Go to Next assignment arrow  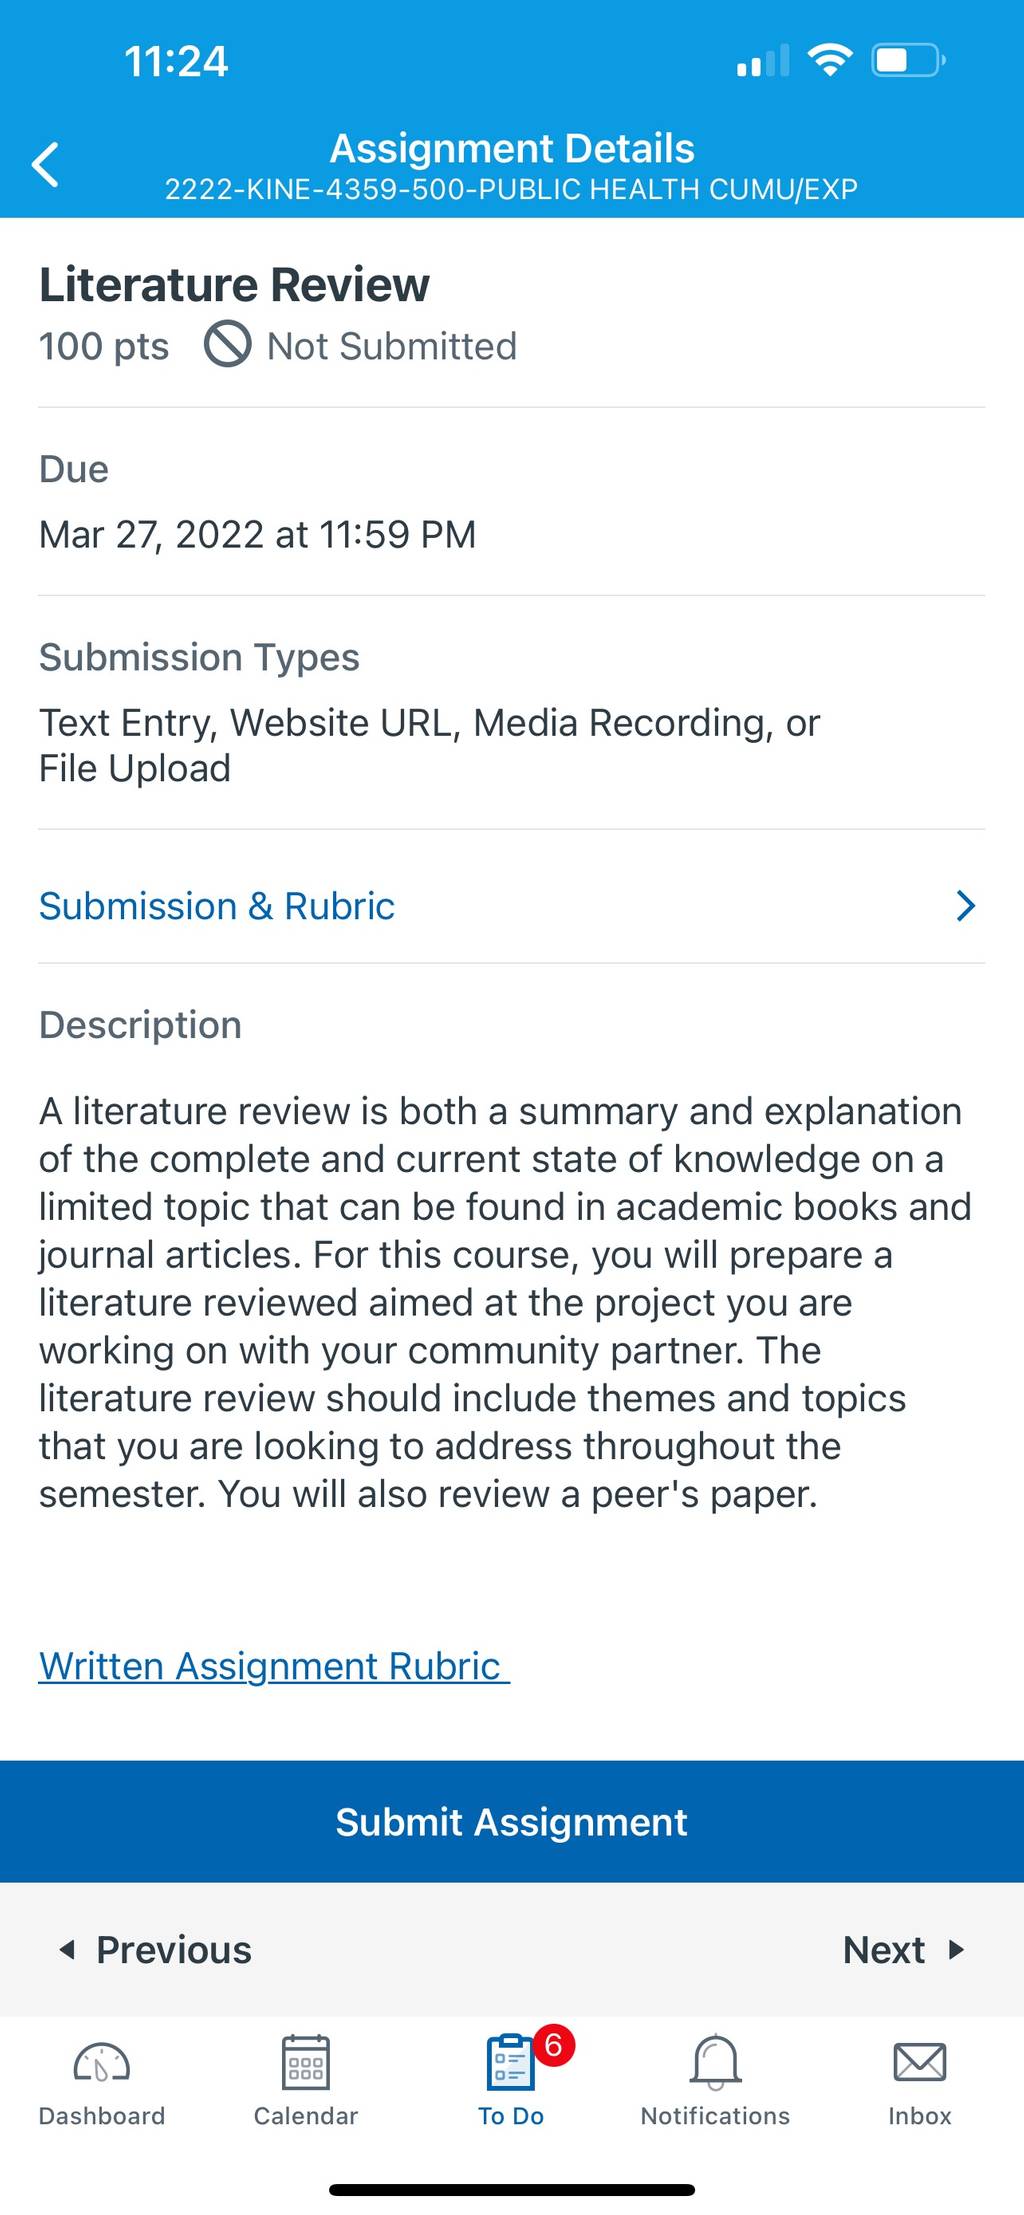point(957,1949)
